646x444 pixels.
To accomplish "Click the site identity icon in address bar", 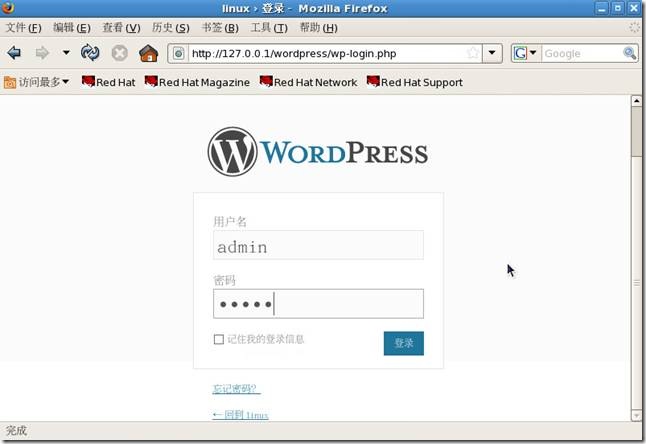I will click(178, 54).
